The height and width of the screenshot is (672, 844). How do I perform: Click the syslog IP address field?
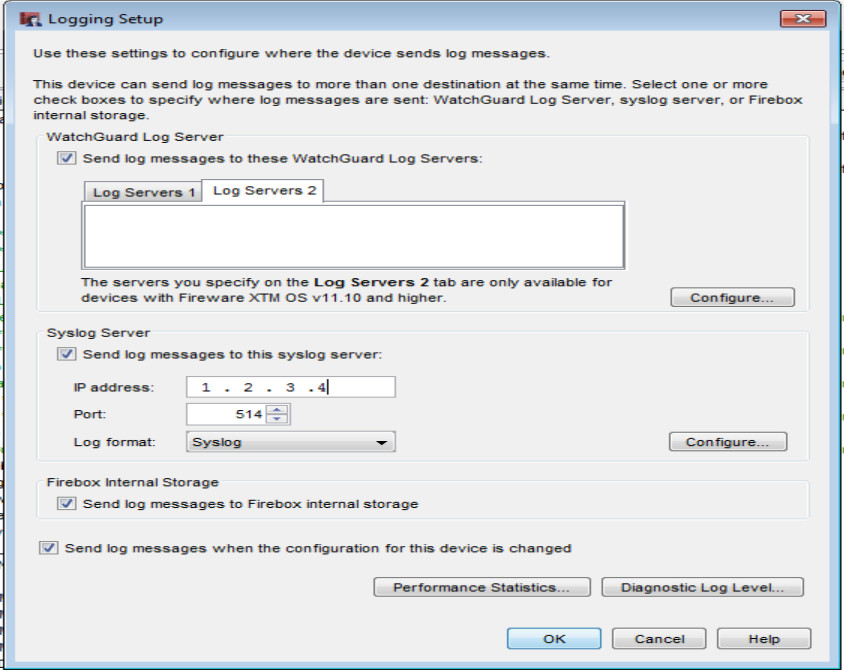pos(291,387)
